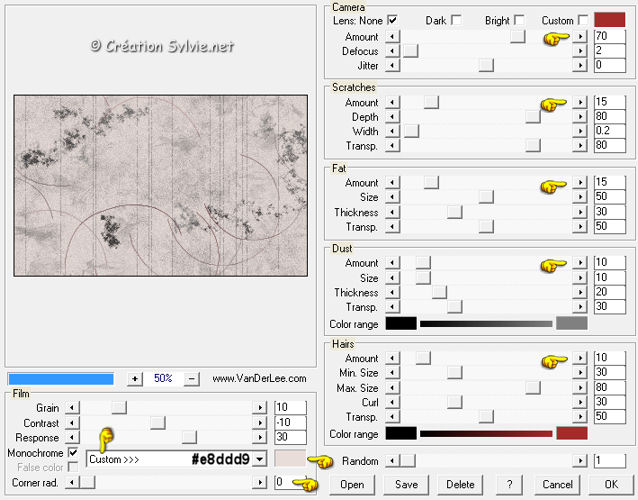Enable the Bright lens checkbox
Image resolution: width=638 pixels, height=500 pixels.
[518, 20]
